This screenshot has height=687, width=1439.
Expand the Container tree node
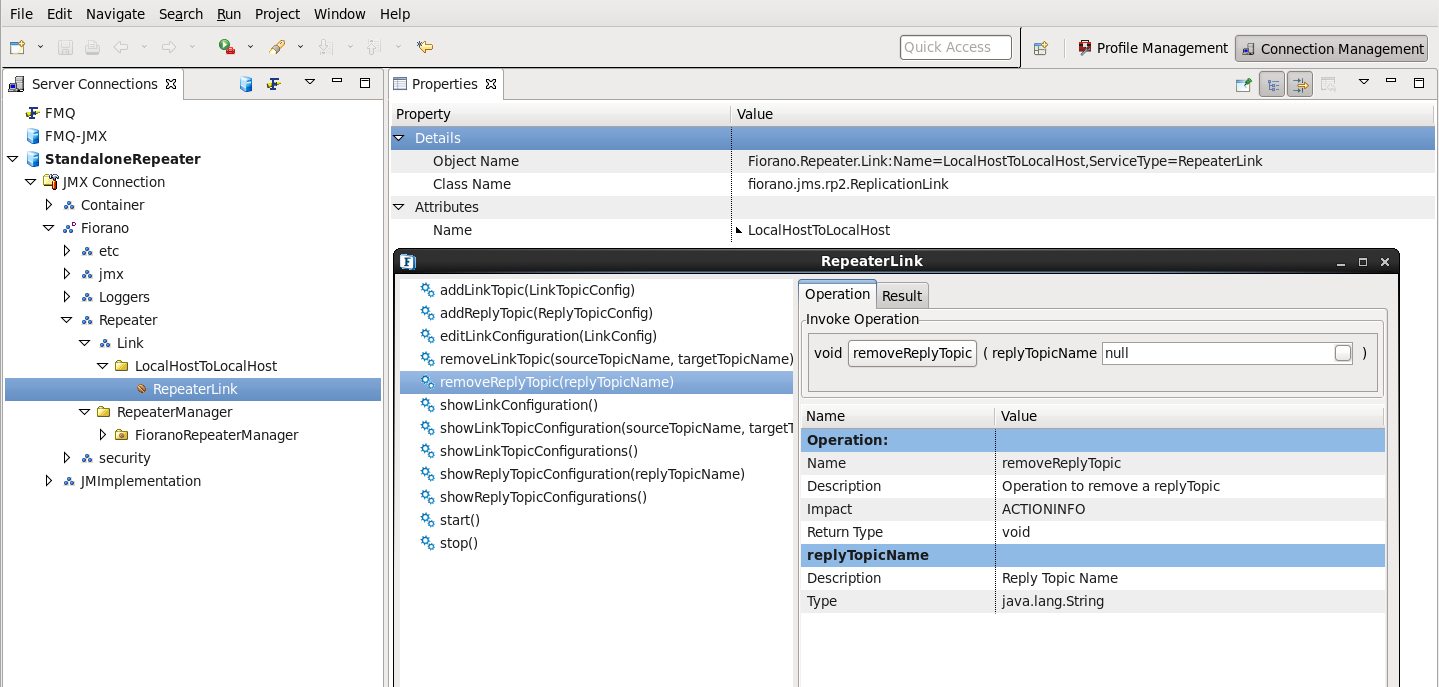(x=48, y=205)
